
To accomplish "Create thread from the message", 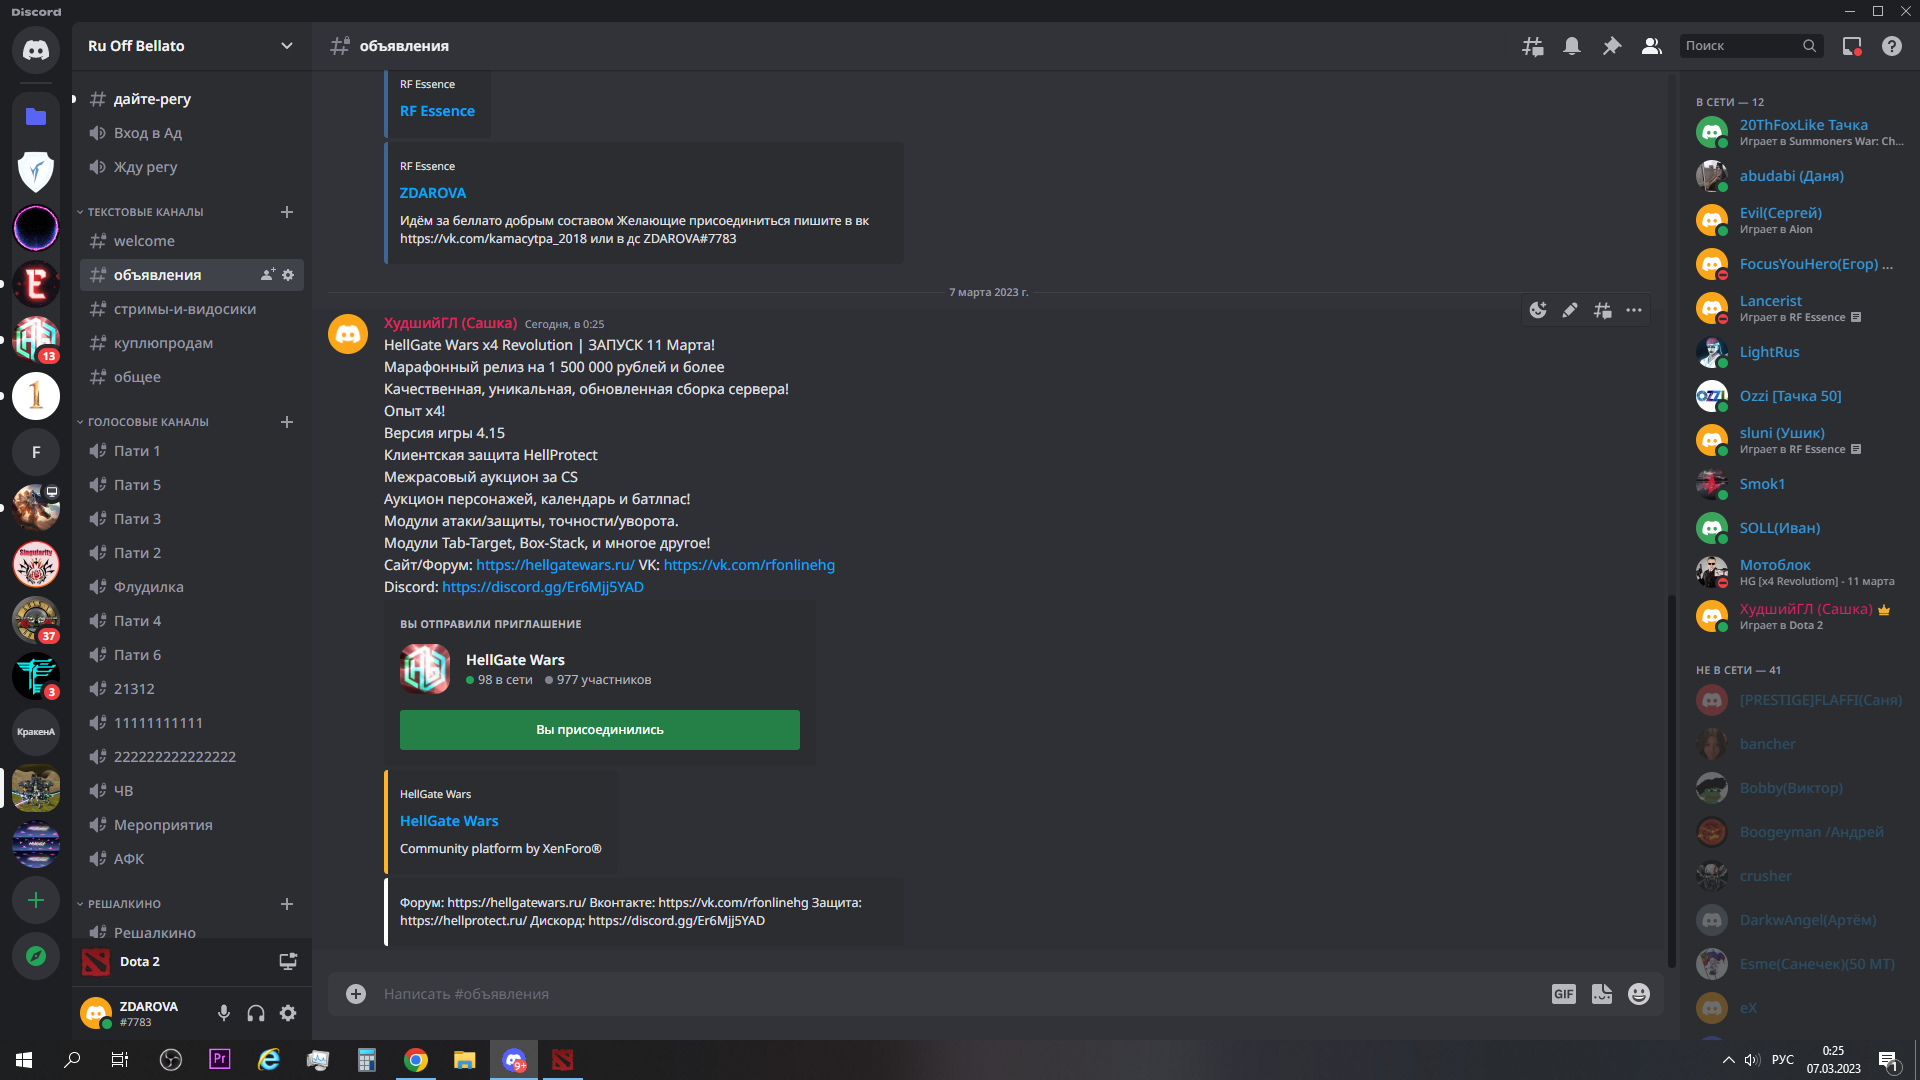I will [1602, 310].
